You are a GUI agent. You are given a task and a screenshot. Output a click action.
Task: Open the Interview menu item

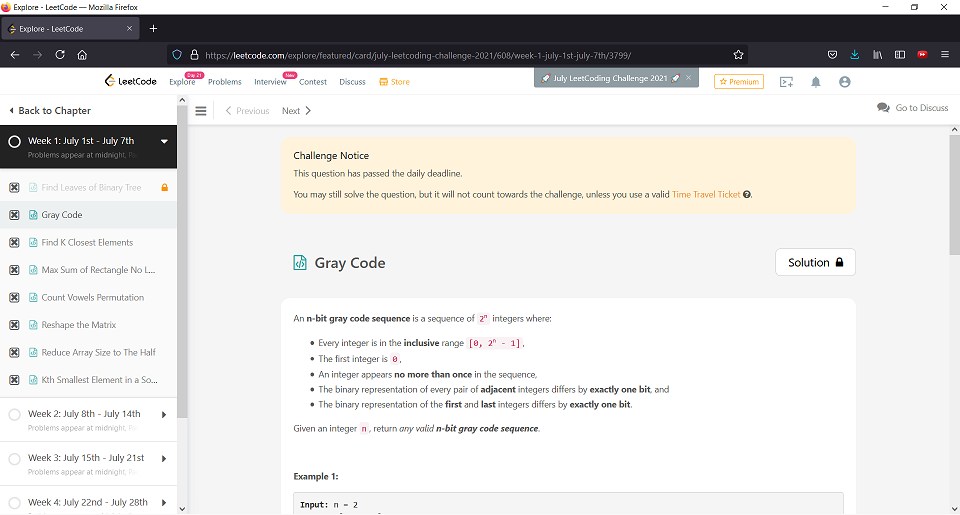270,82
